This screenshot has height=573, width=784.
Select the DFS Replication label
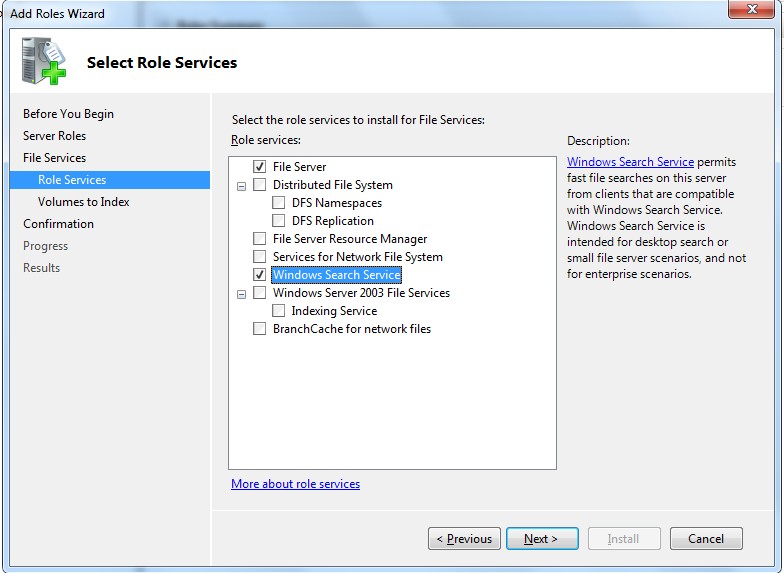pyautogui.click(x=333, y=221)
